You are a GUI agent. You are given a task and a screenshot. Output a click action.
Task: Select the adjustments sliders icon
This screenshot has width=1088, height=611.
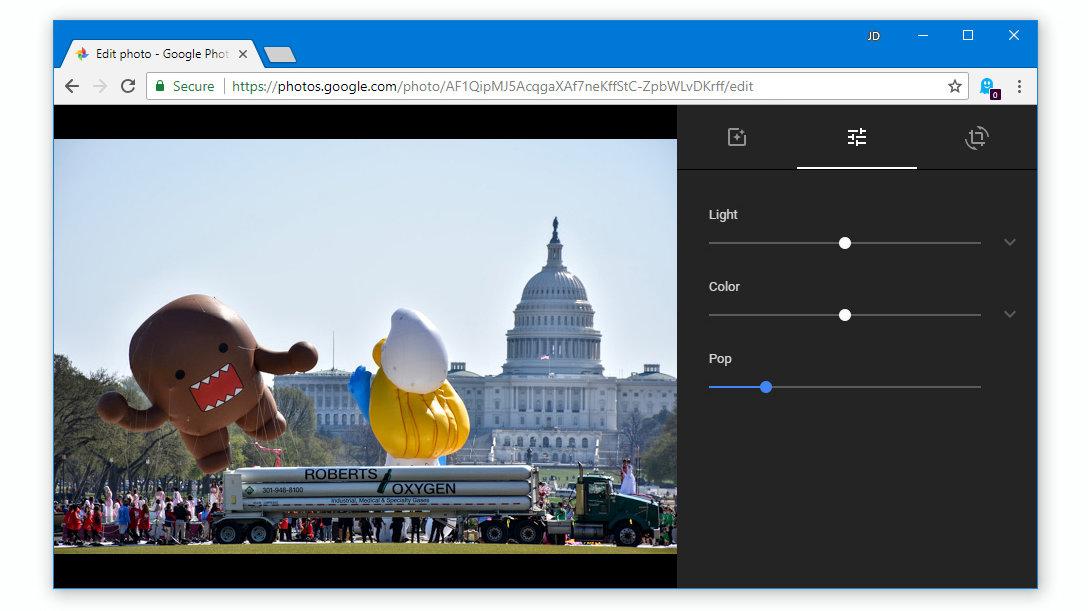pos(856,138)
